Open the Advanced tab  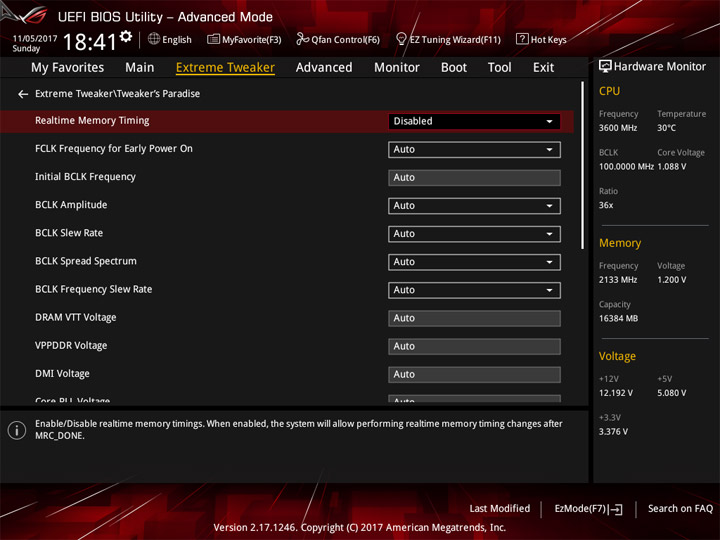[324, 68]
